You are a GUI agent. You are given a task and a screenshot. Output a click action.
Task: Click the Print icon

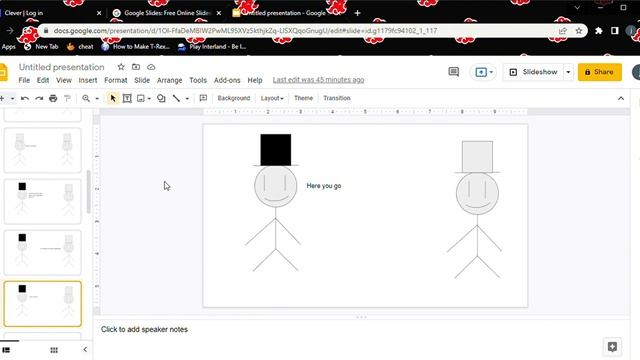tap(53, 98)
